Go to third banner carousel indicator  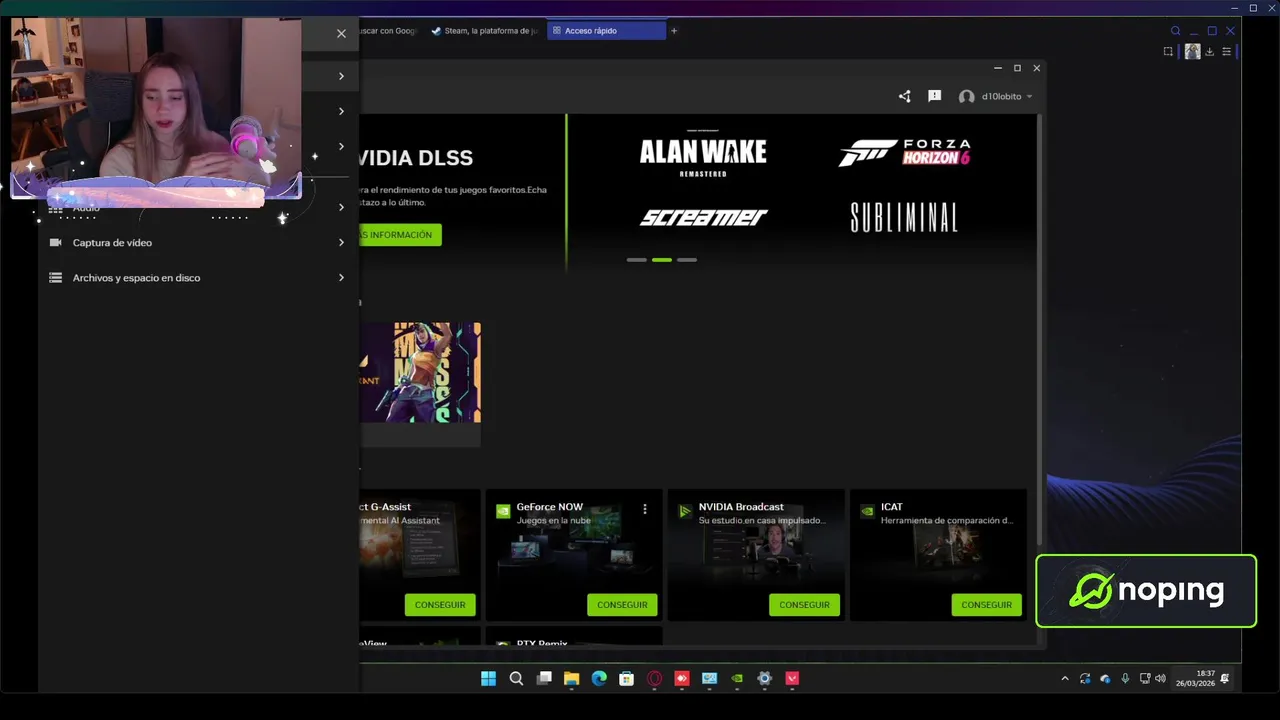pos(686,260)
